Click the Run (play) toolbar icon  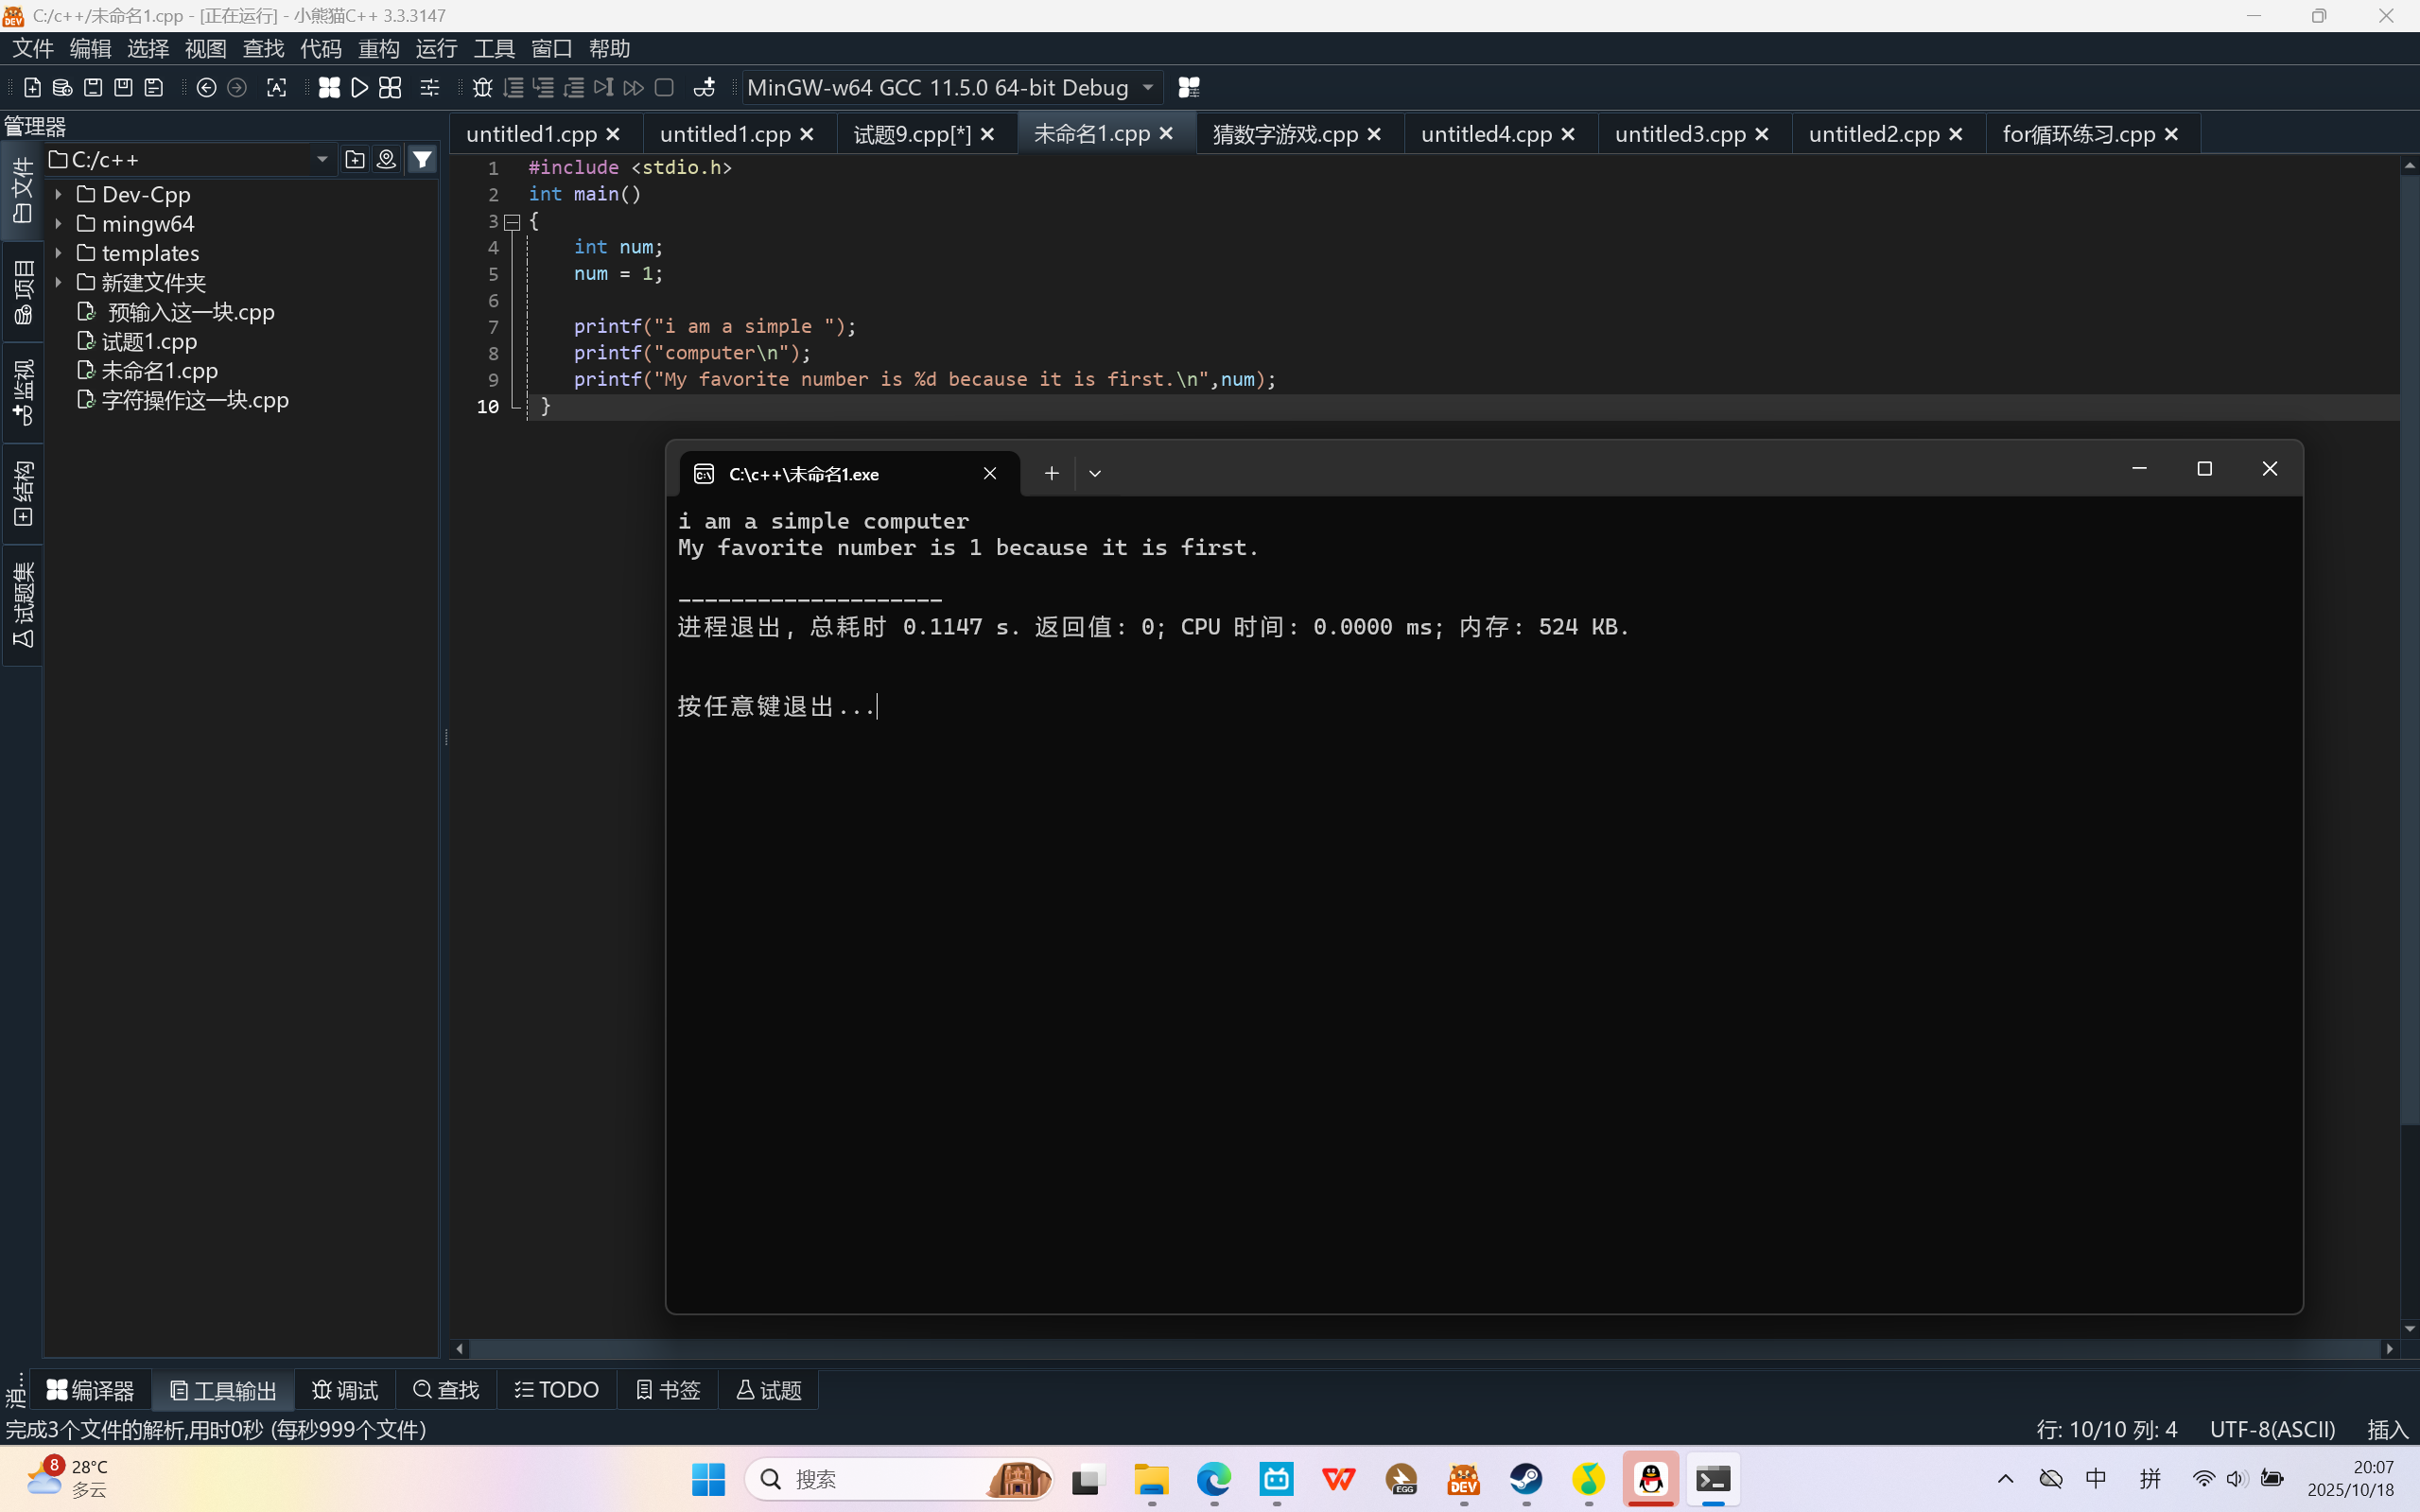[x=360, y=88]
